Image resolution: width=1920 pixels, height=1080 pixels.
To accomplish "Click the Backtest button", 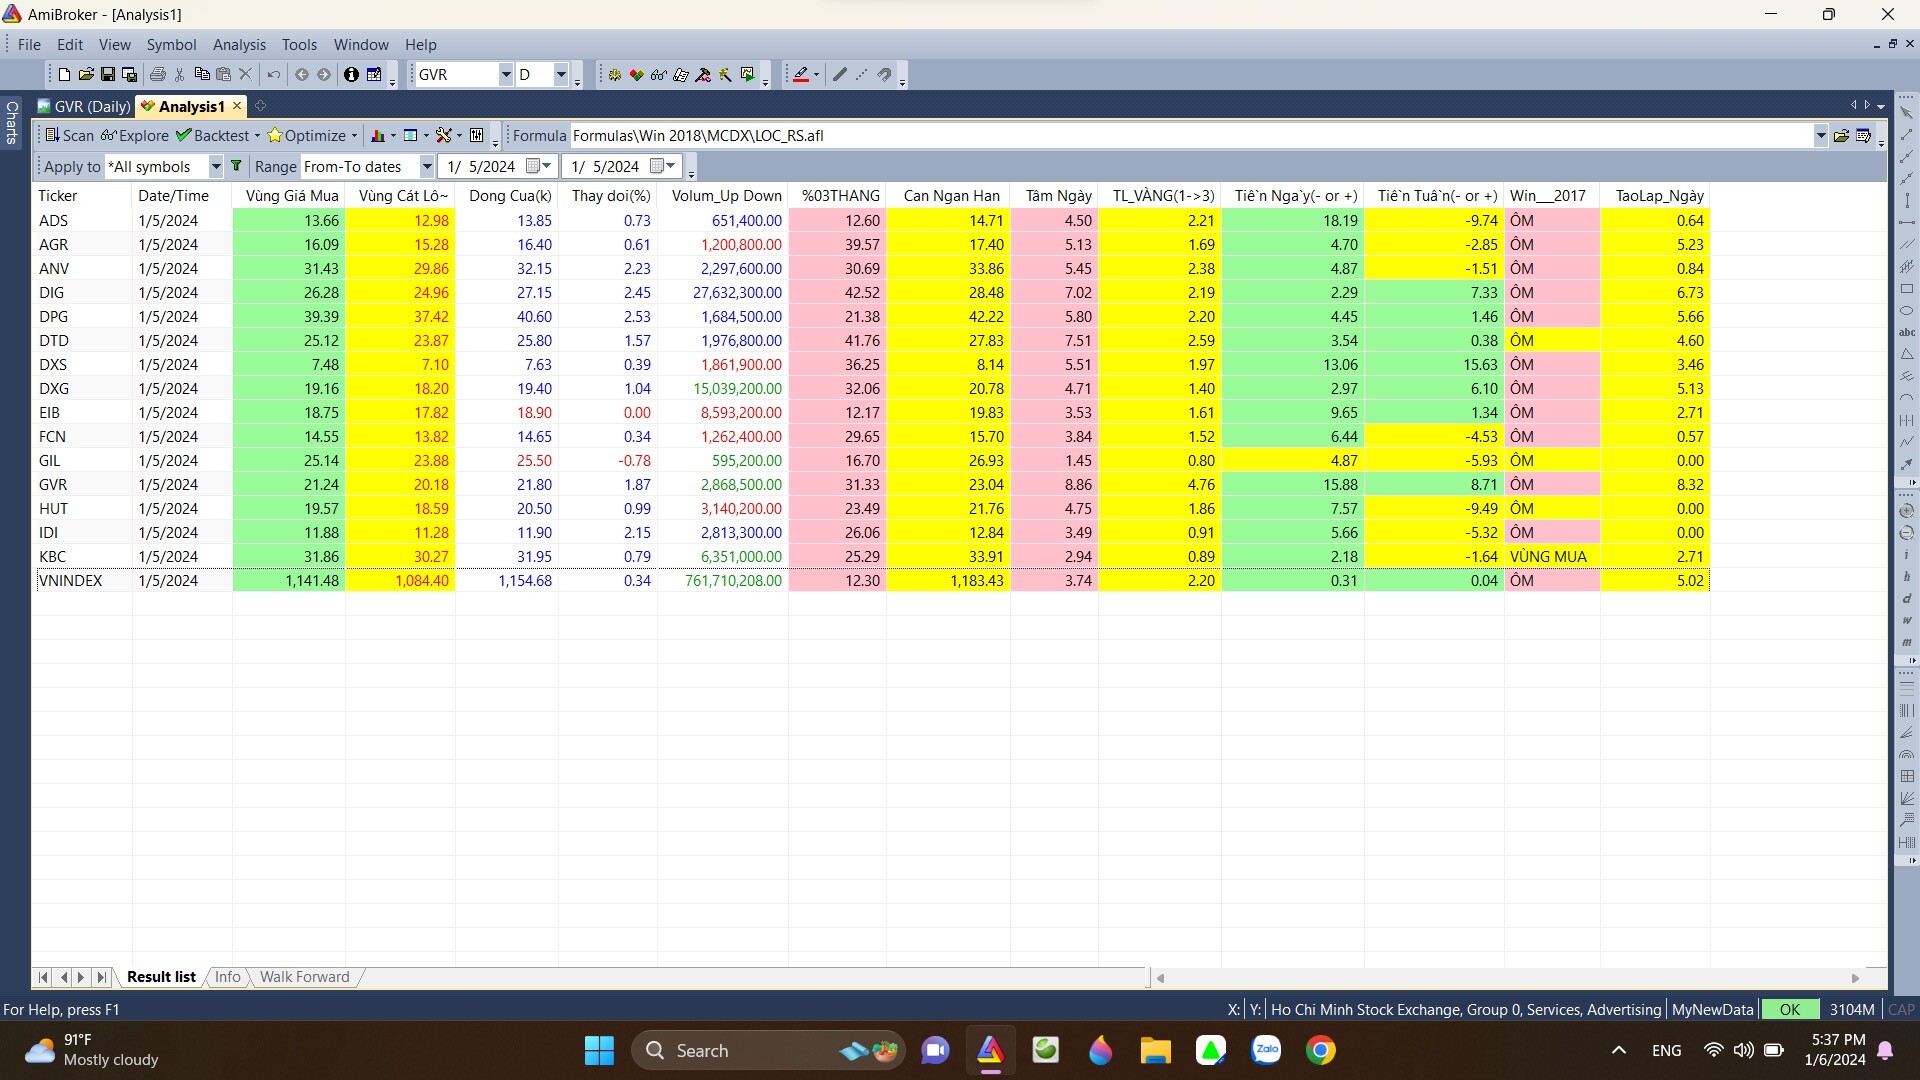I will point(212,136).
